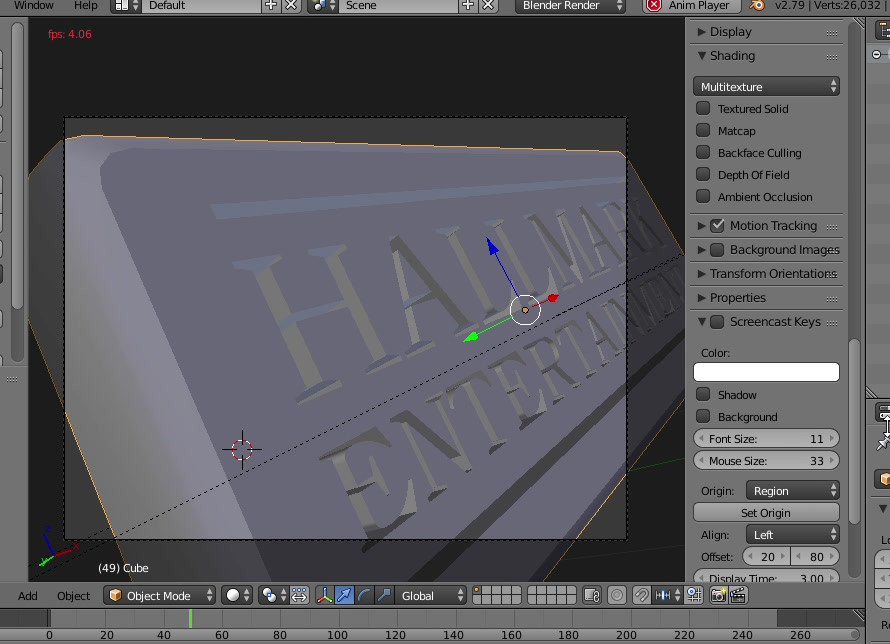The height and width of the screenshot is (644, 890).
Task: Click OpenGL render camera icon
Action: 718,595
